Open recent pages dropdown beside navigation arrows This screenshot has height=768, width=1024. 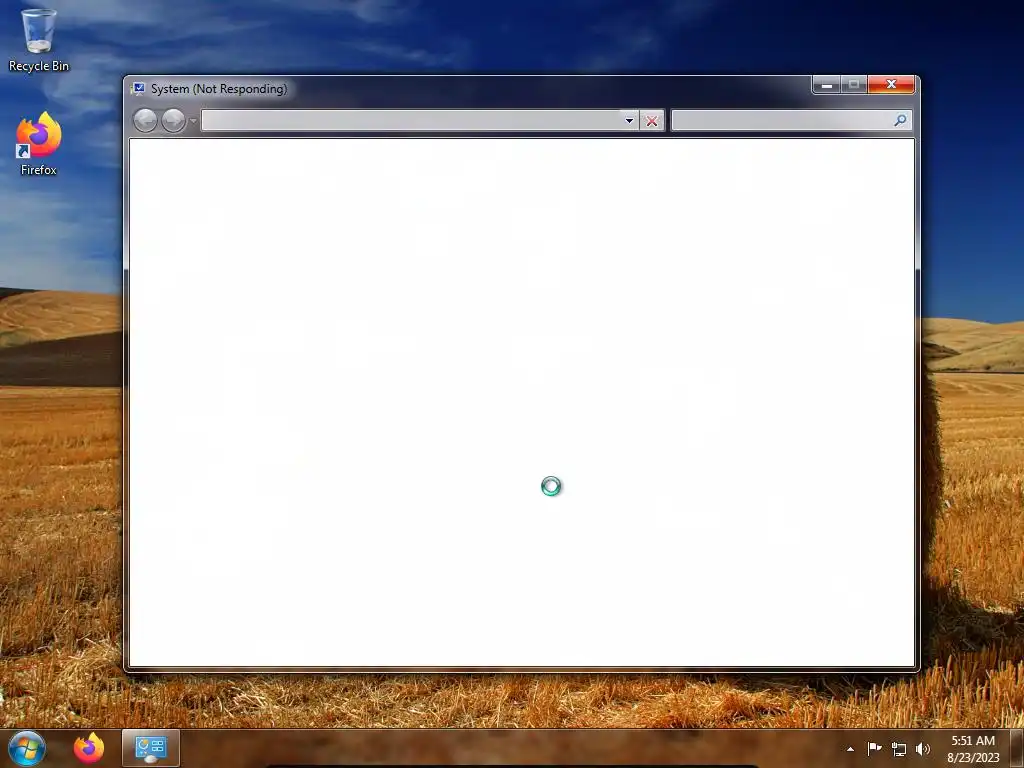click(x=193, y=121)
